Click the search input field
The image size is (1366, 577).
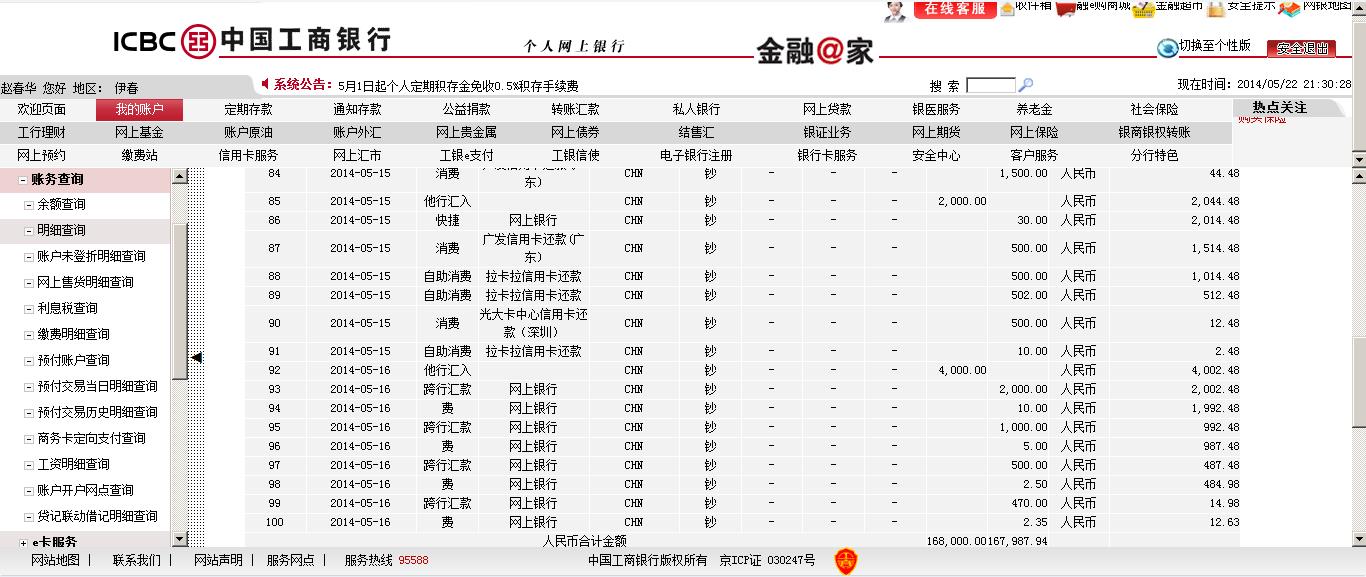[990, 86]
